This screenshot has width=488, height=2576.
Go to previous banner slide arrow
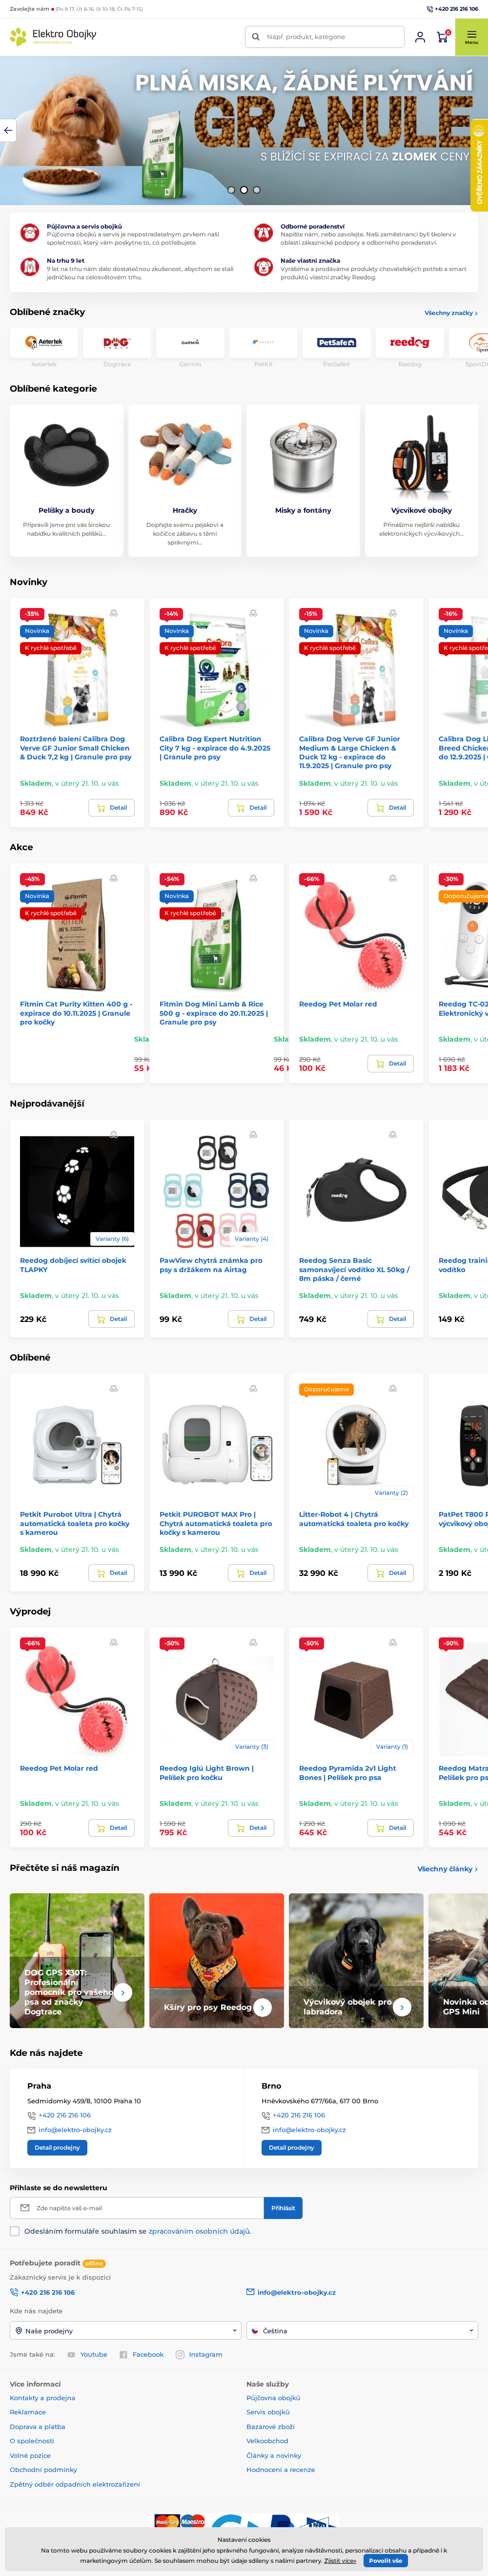8,130
